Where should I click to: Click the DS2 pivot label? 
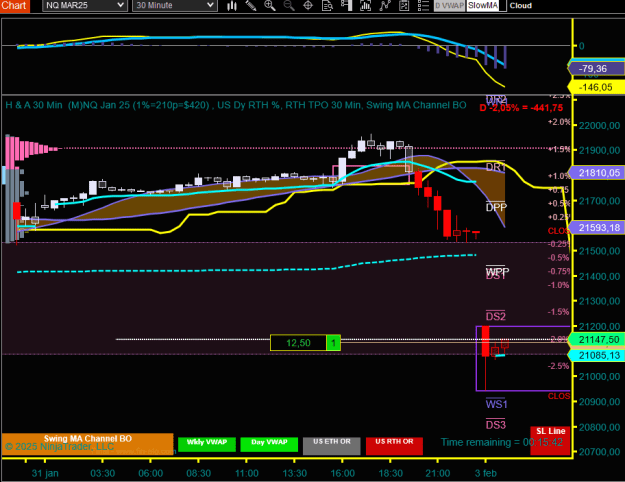pyautogui.click(x=495, y=316)
